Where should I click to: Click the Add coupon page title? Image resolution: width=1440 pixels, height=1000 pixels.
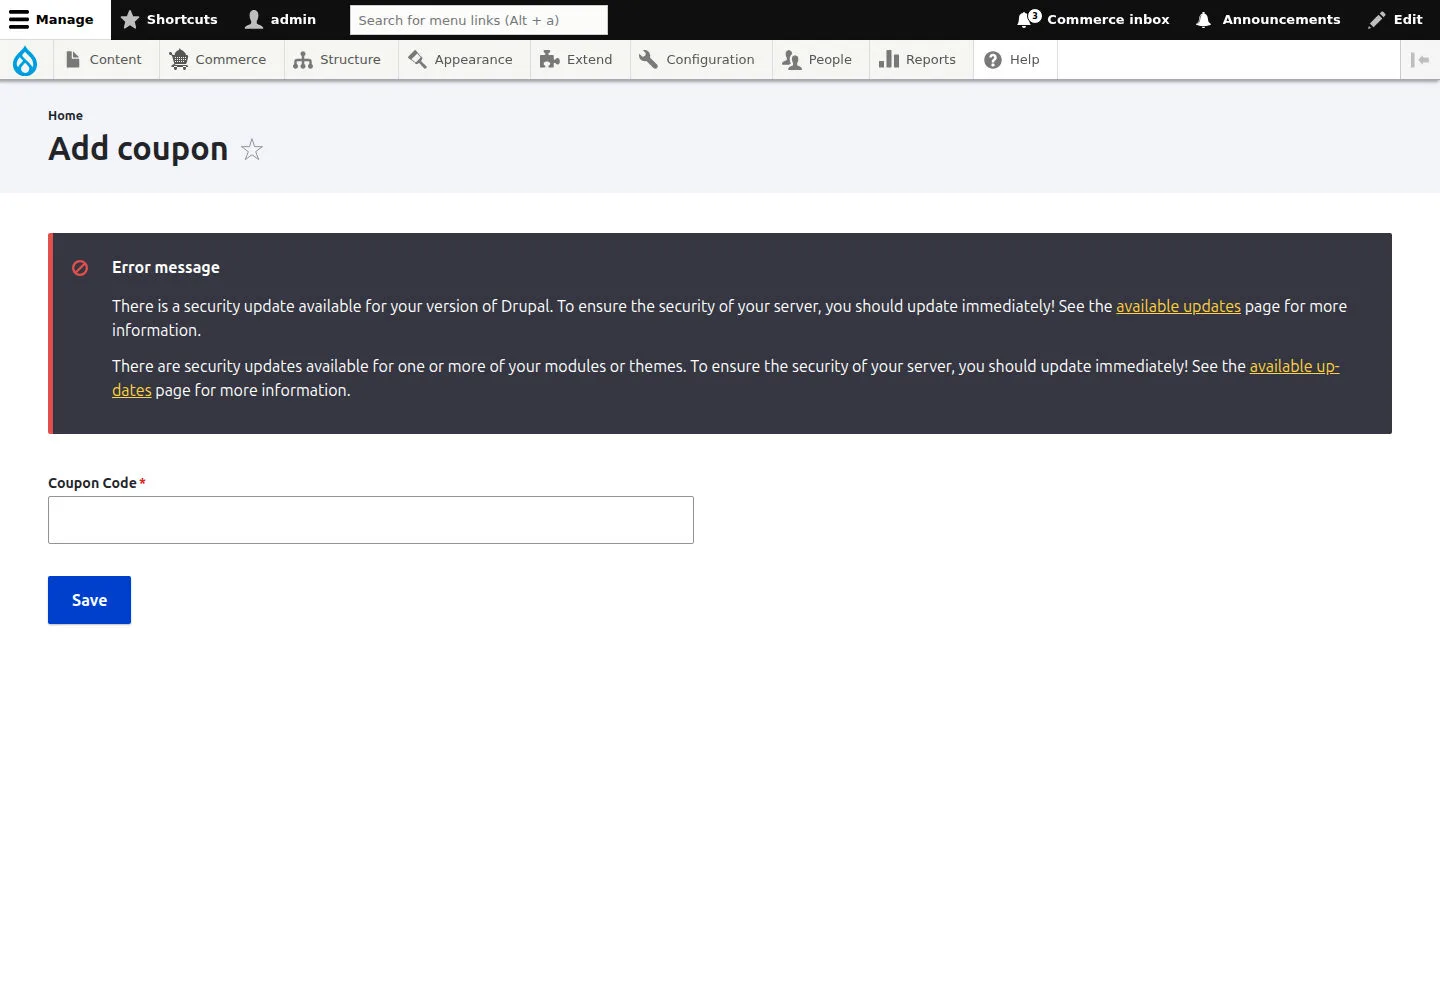pyautogui.click(x=138, y=149)
